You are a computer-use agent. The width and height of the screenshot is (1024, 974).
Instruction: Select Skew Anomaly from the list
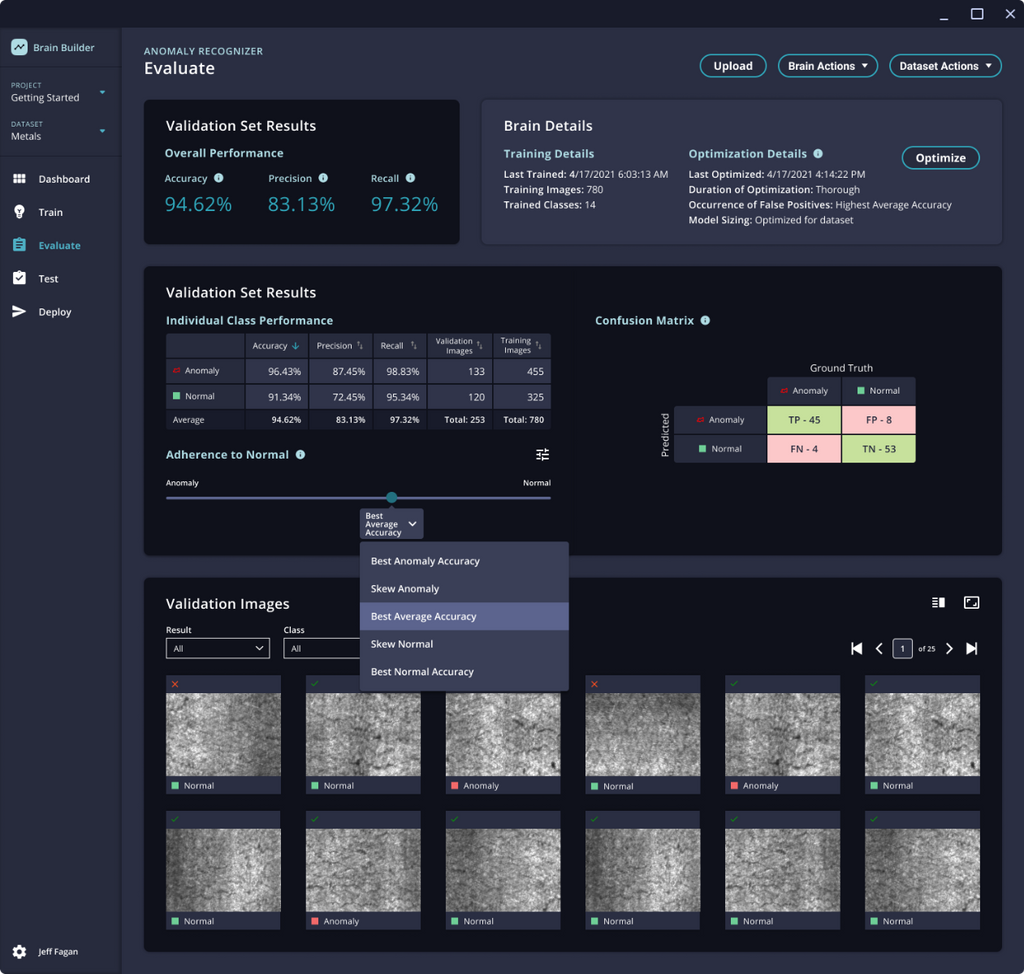coord(405,589)
